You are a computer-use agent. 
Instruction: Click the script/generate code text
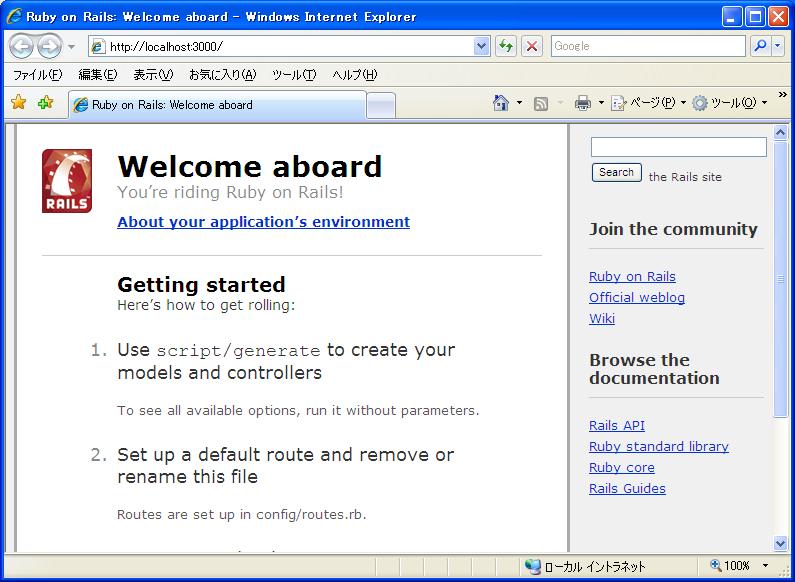(238, 351)
